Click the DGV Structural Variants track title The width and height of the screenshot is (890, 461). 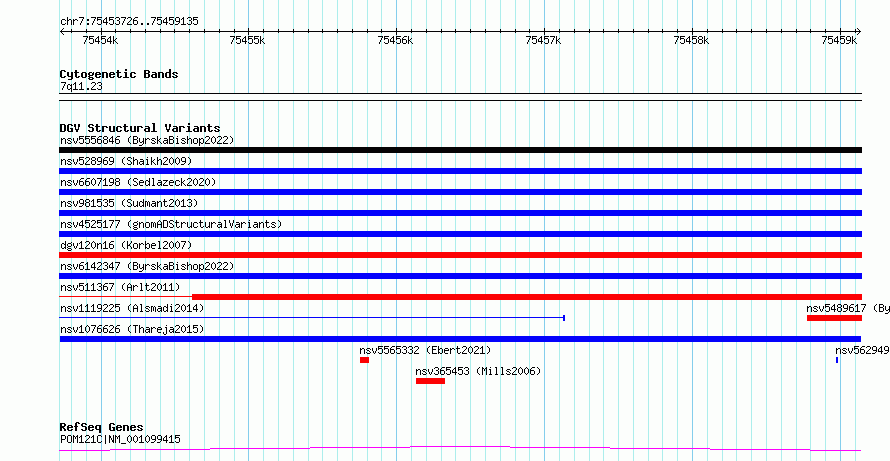point(140,128)
